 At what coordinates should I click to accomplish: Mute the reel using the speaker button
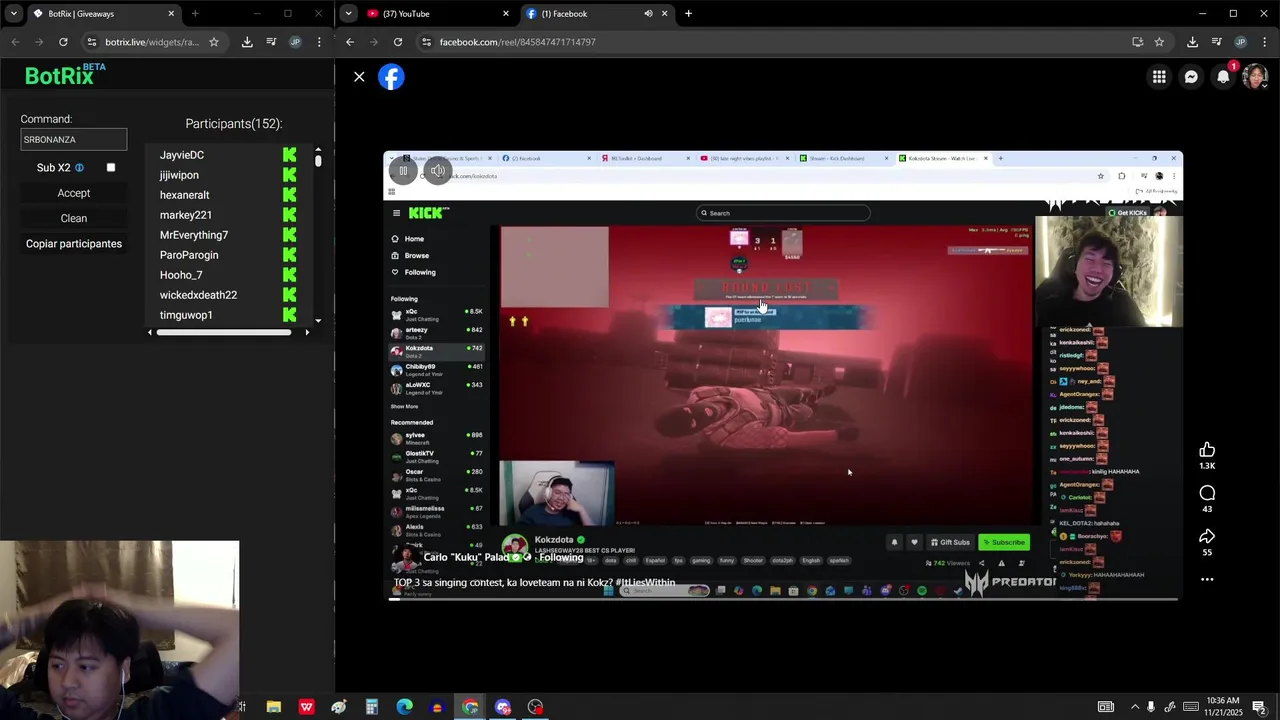click(437, 171)
